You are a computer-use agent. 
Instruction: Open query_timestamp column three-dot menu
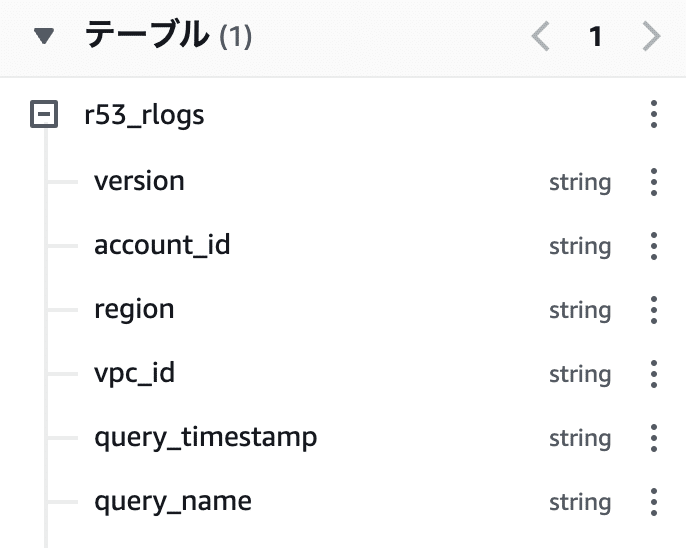[x=654, y=438]
